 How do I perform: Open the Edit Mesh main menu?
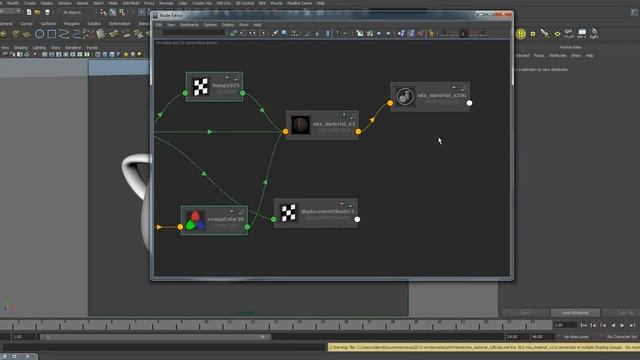[x=131, y=3]
